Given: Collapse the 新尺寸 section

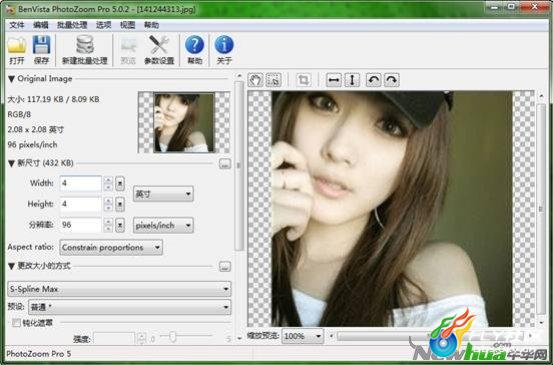Looking at the screenshot, I should pyautogui.click(x=11, y=163).
